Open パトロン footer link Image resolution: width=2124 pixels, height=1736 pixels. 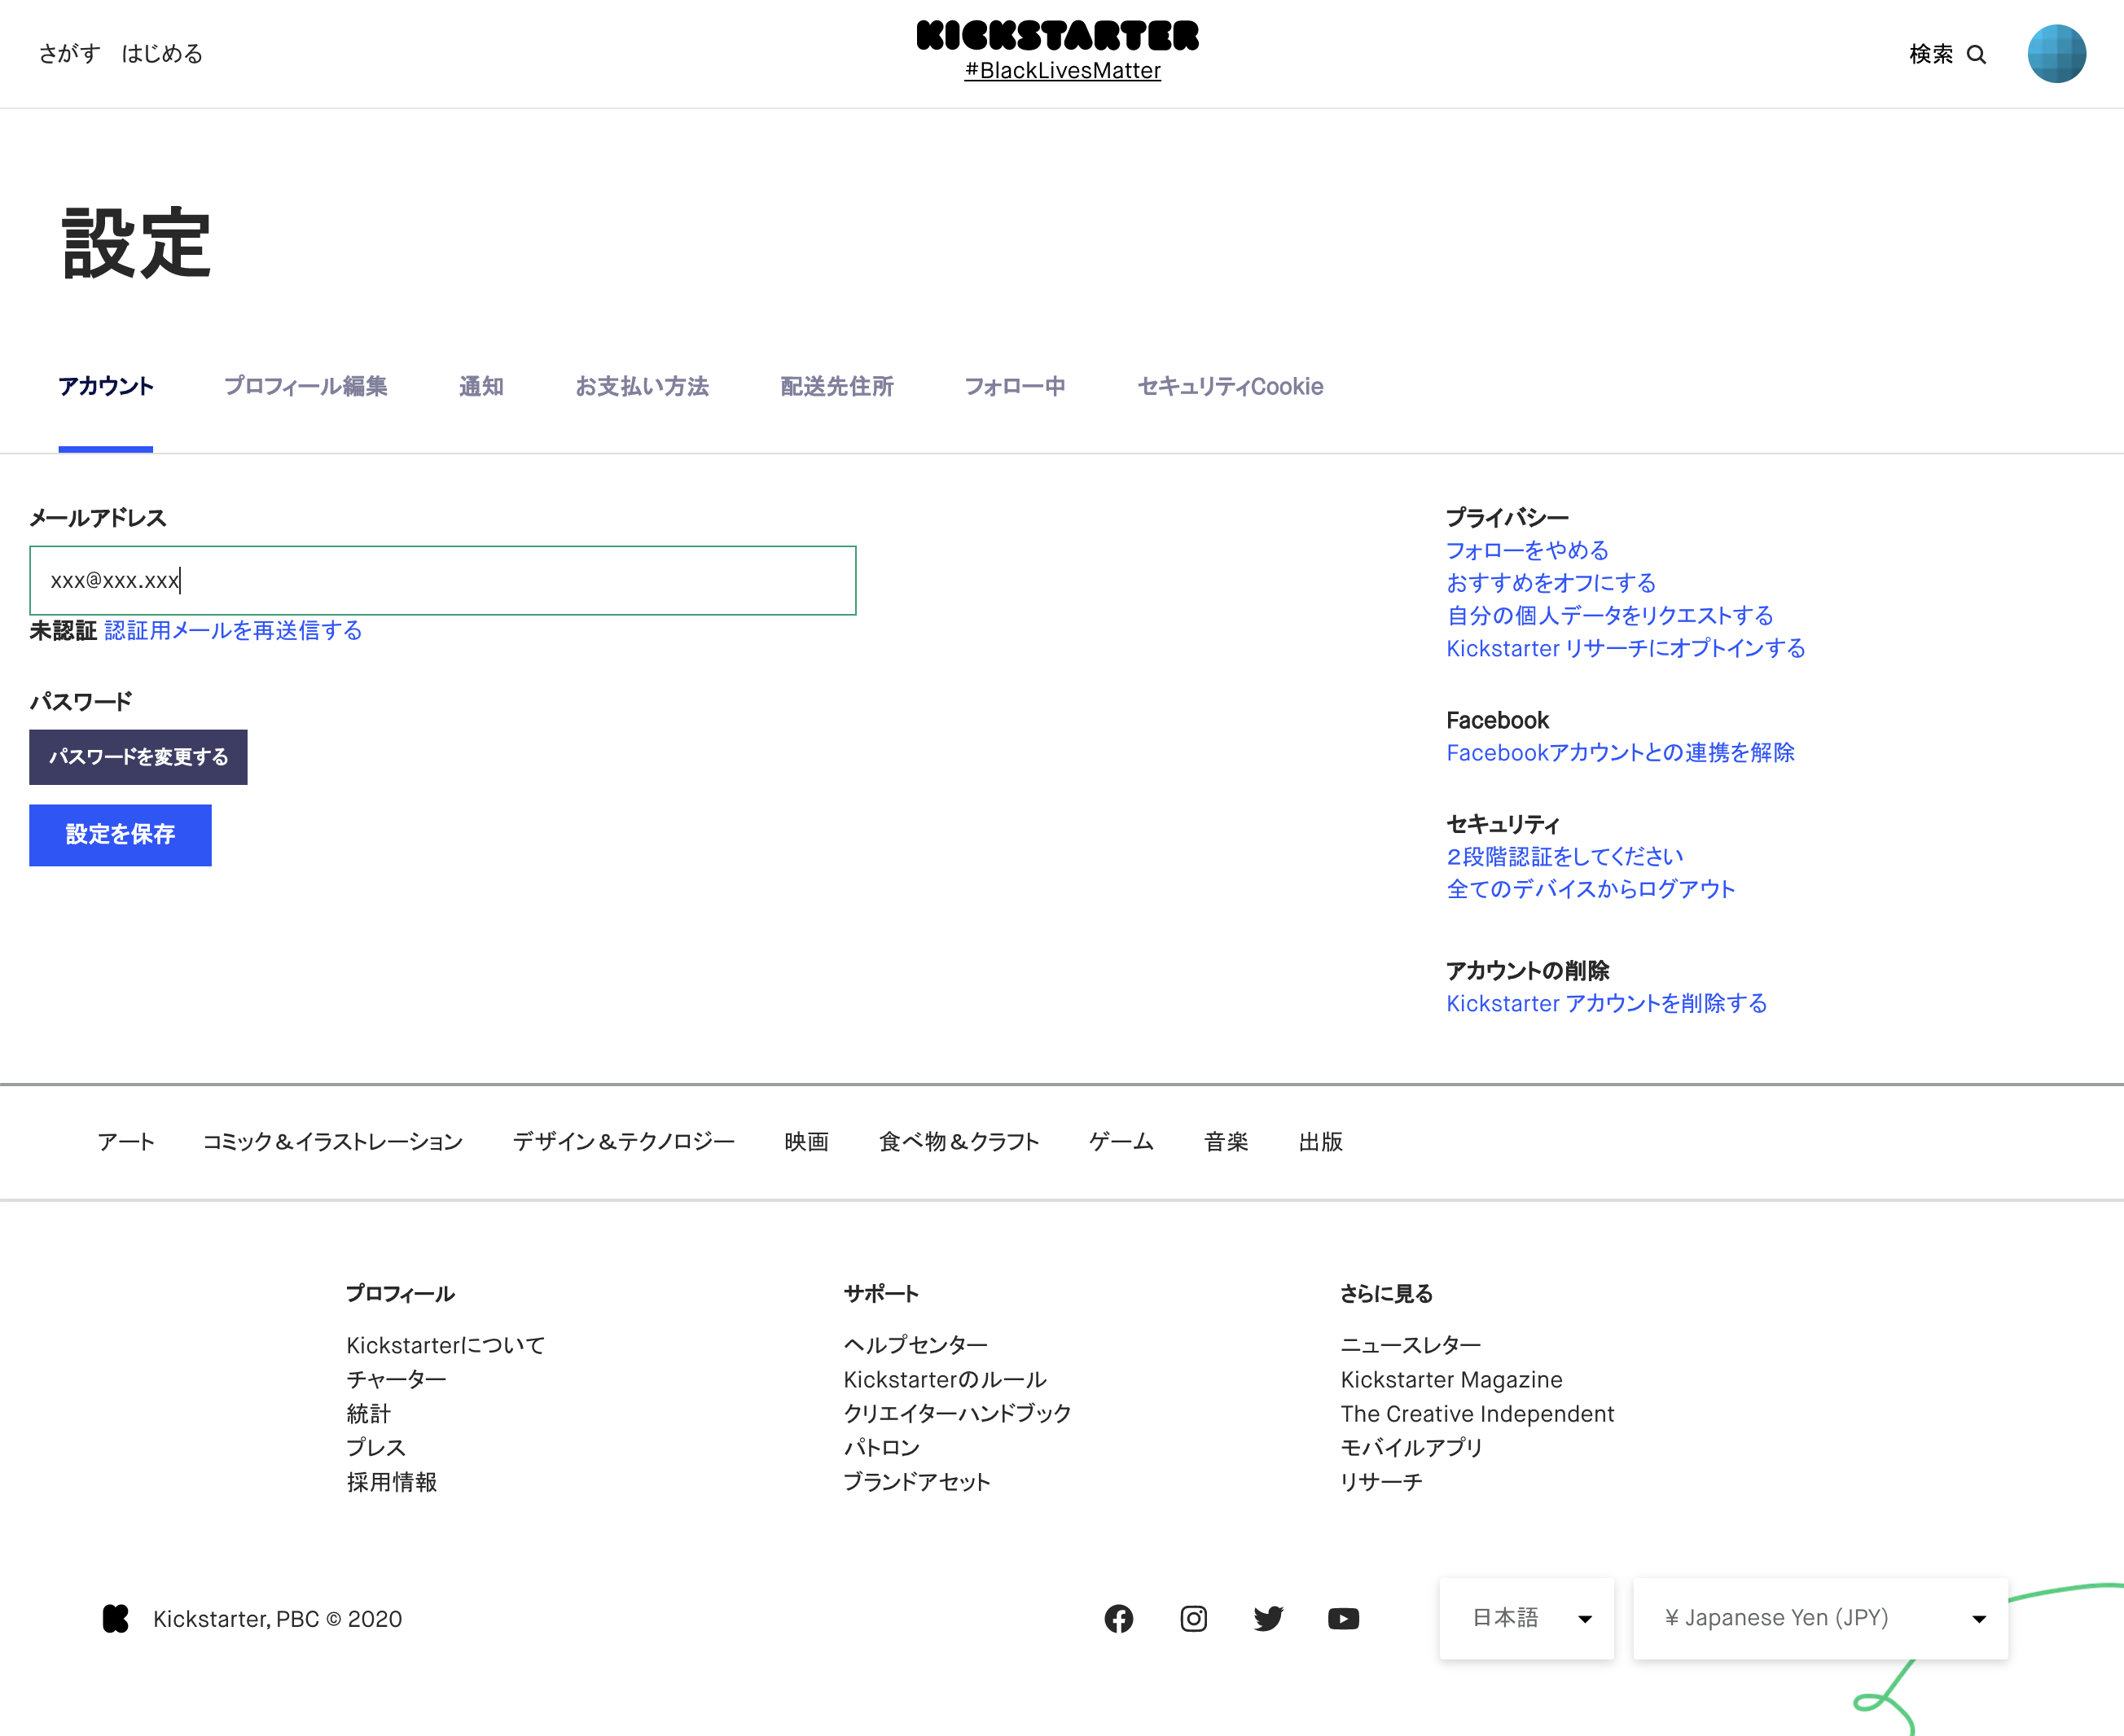point(882,1448)
